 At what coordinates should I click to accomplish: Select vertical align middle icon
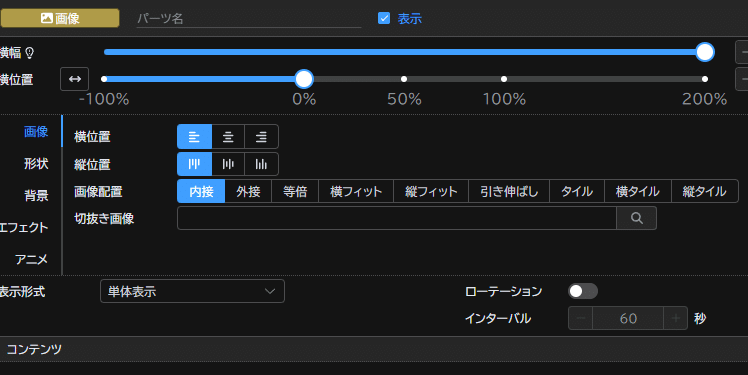click(x=228, y=164)
